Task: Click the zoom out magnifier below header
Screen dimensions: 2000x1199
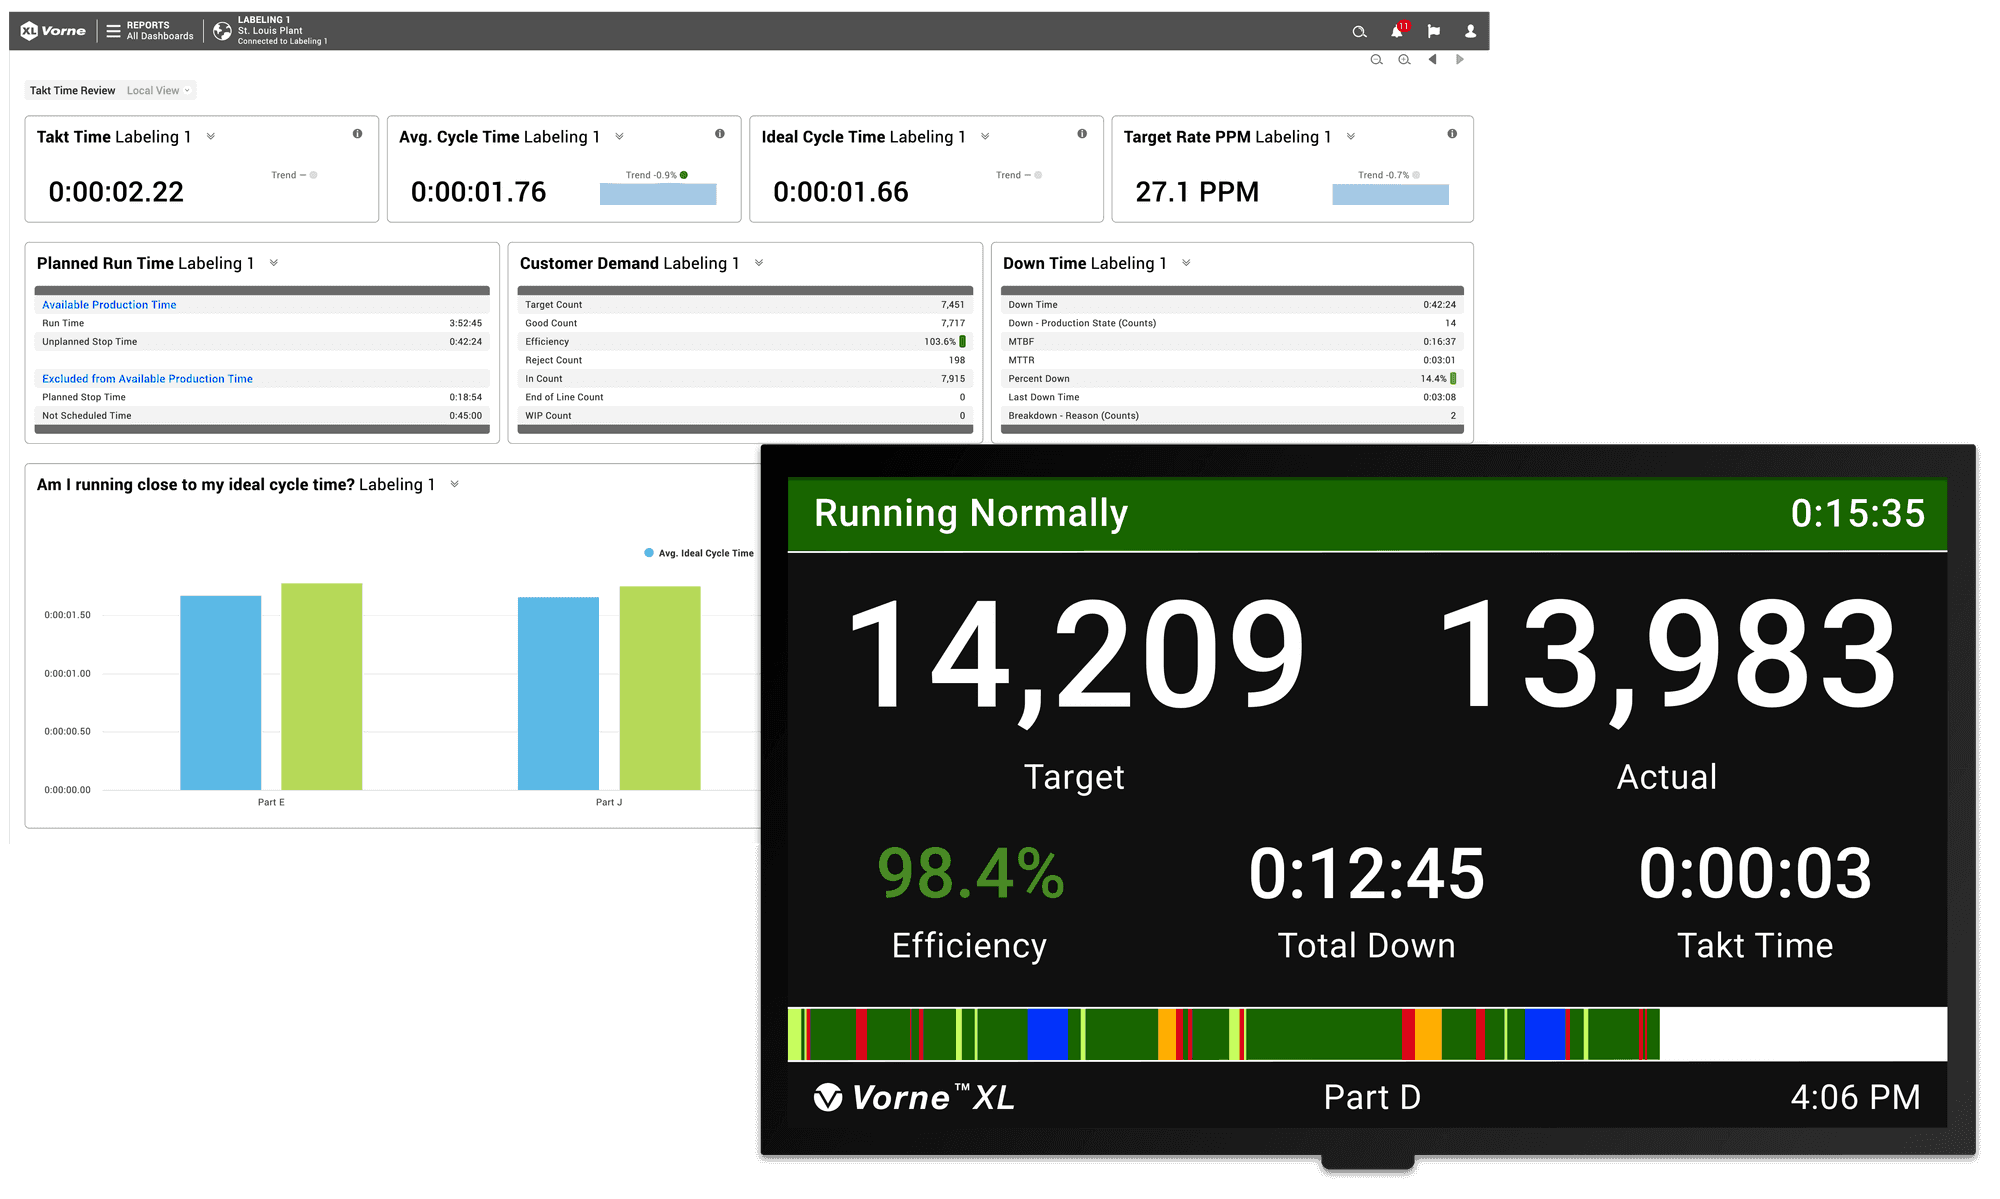Action: pos(1376,60)
